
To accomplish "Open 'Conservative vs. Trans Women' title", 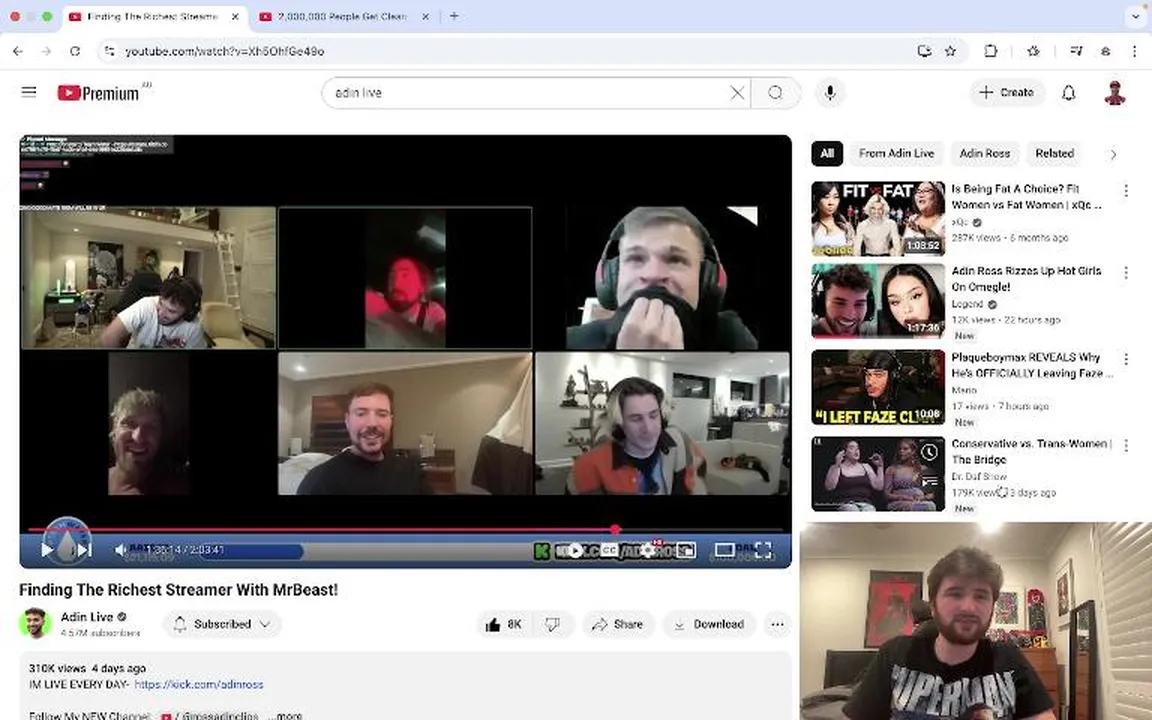I will pyautogui.click(x=1032, y=451).
